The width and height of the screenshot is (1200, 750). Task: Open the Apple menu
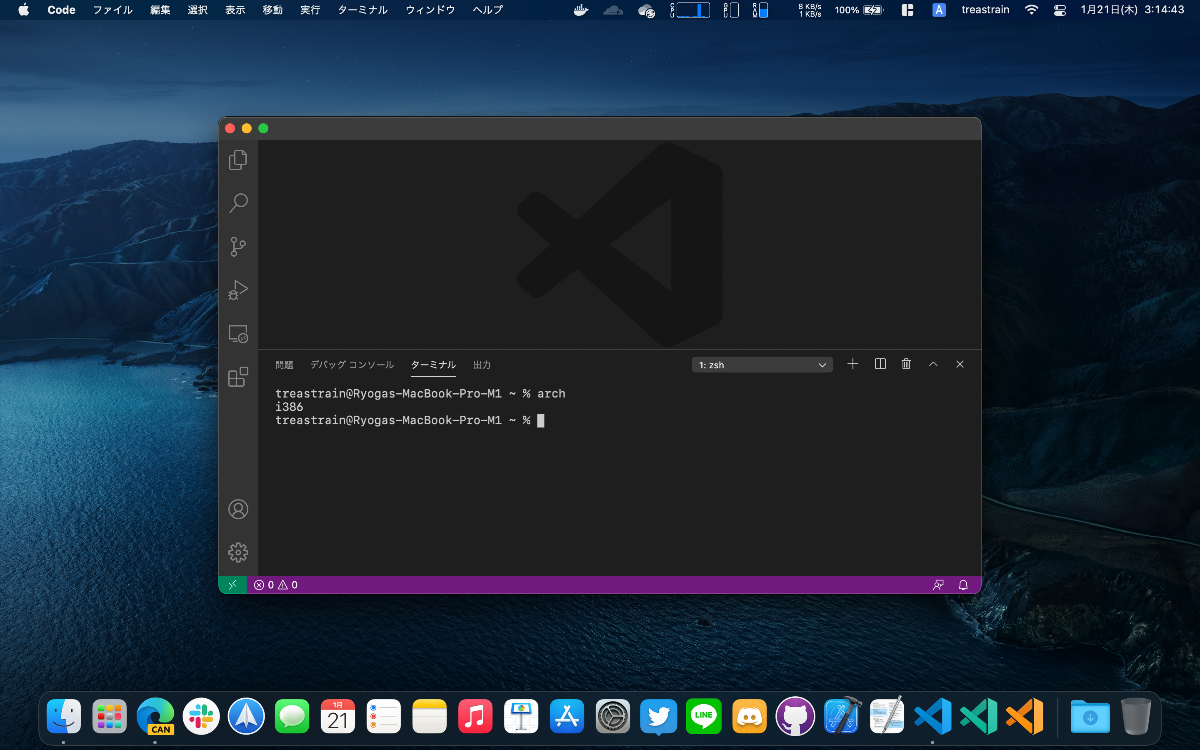[23, 10]
